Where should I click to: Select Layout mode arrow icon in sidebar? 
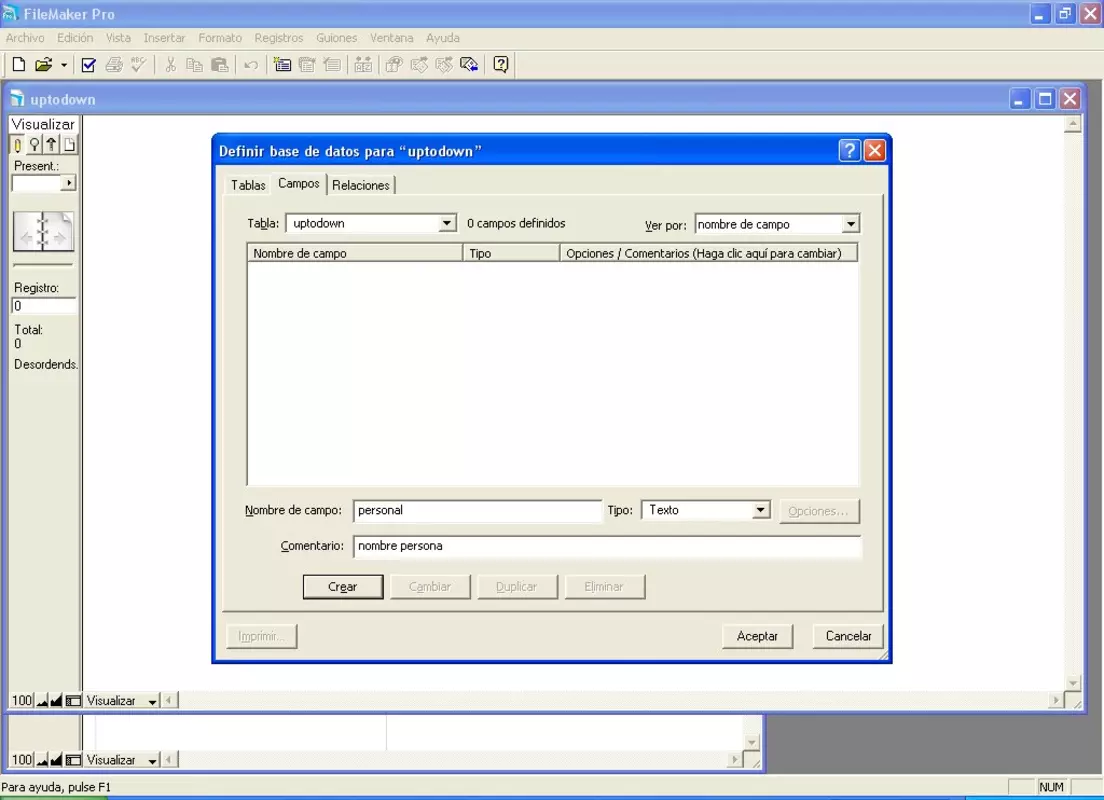(x=51, y=145)
